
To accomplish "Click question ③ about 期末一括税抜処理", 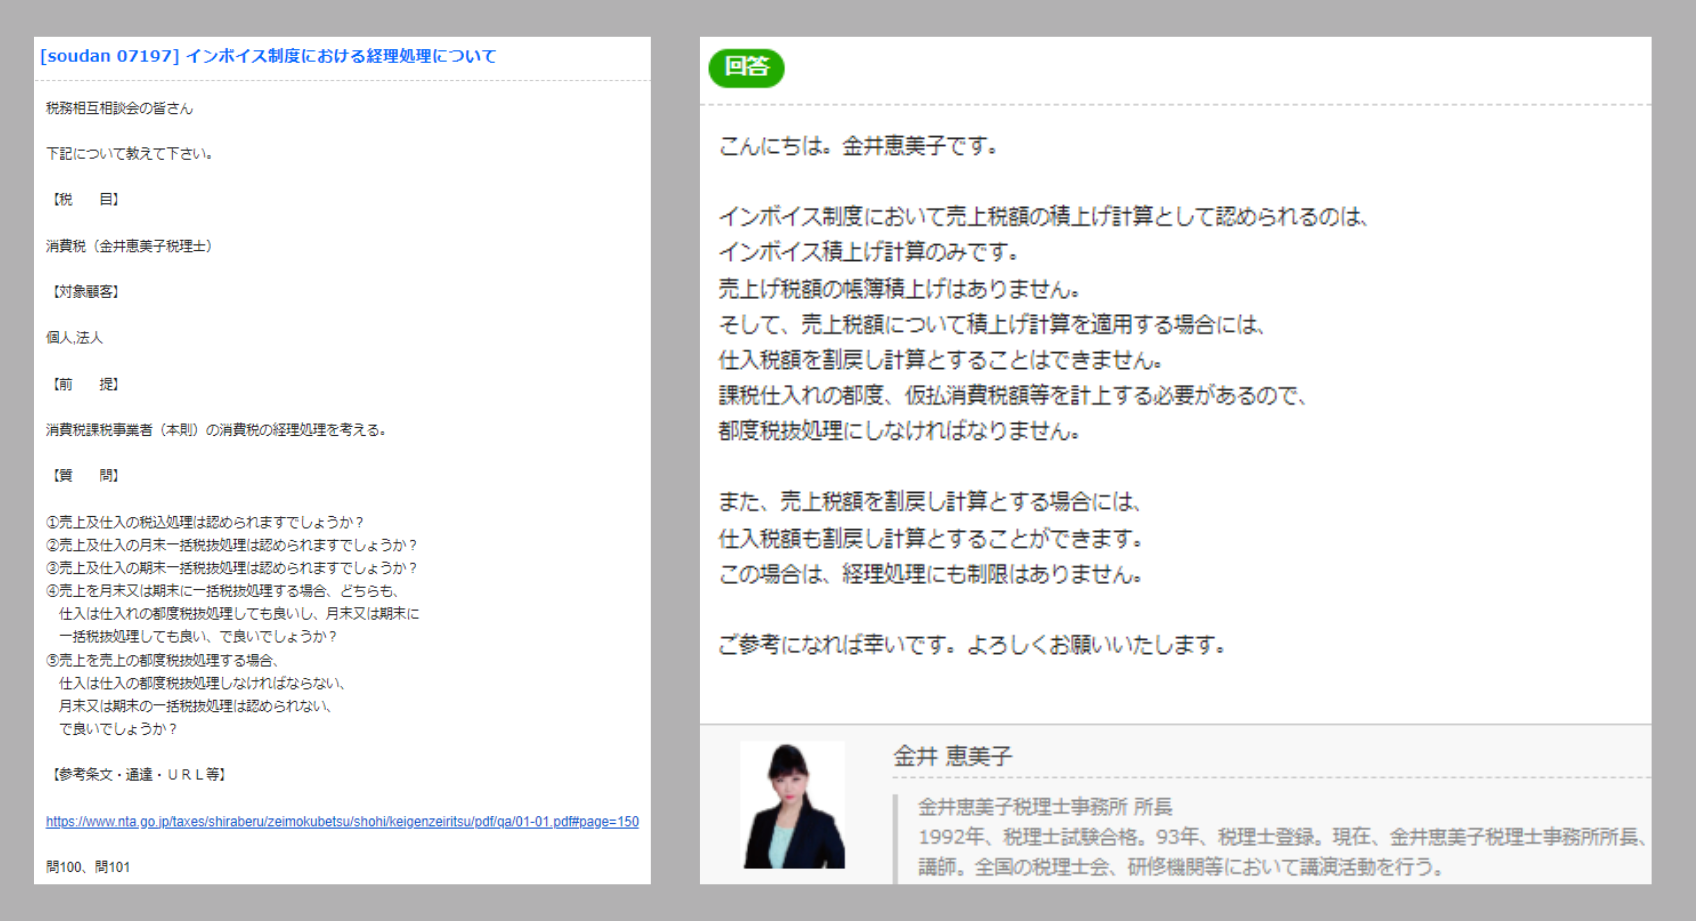I will [x=231, y=568].
